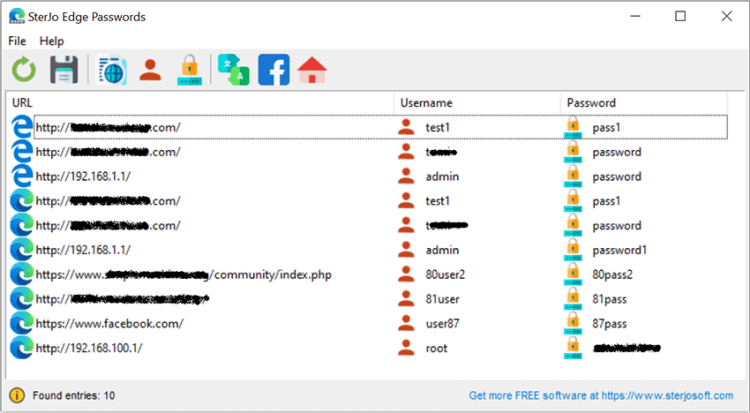
Task: Click the orange user toolbar icon
Action: pyautogui.click(x=150, y=70)
